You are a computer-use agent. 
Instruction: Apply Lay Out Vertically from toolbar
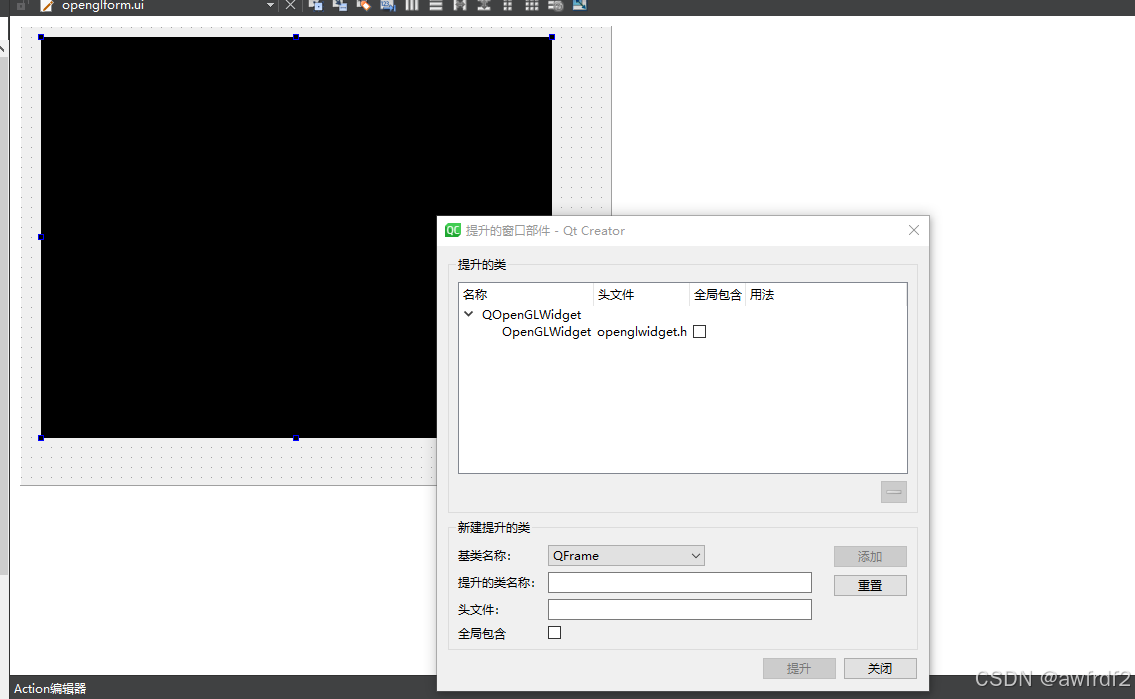(436, 5)
